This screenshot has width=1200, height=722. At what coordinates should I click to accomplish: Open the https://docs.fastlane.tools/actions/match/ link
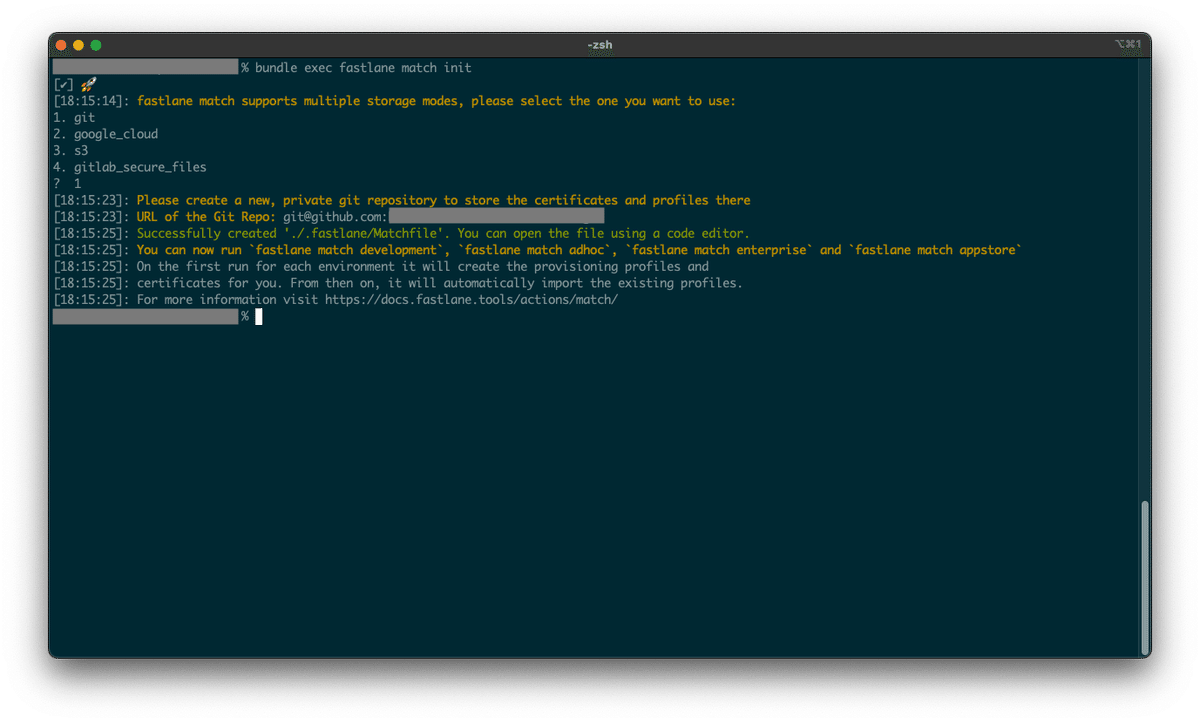pyautogui.click(x=471, y=300)
